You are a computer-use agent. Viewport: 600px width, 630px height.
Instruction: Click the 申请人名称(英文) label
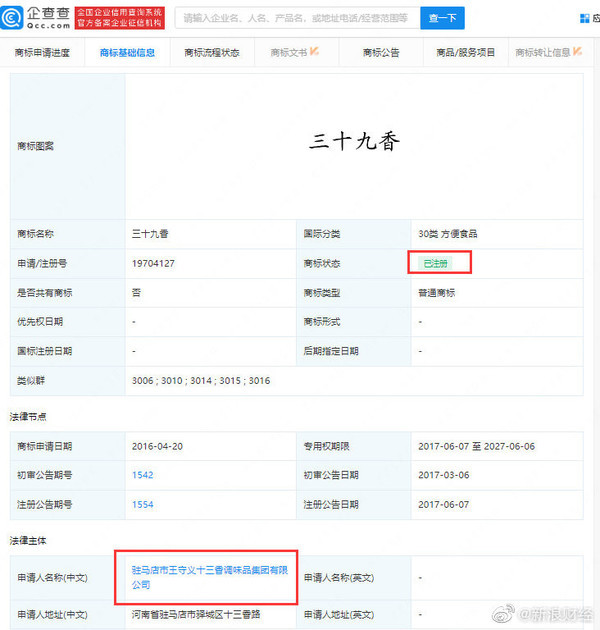point(339,578)
